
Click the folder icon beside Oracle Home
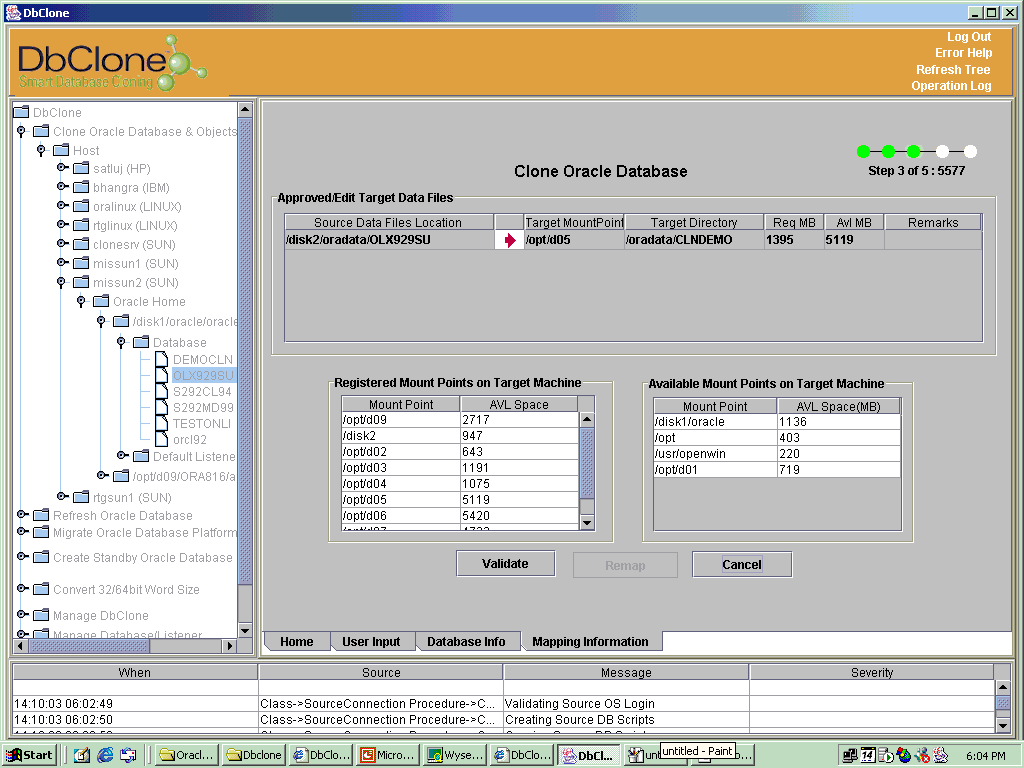(101, 301)
